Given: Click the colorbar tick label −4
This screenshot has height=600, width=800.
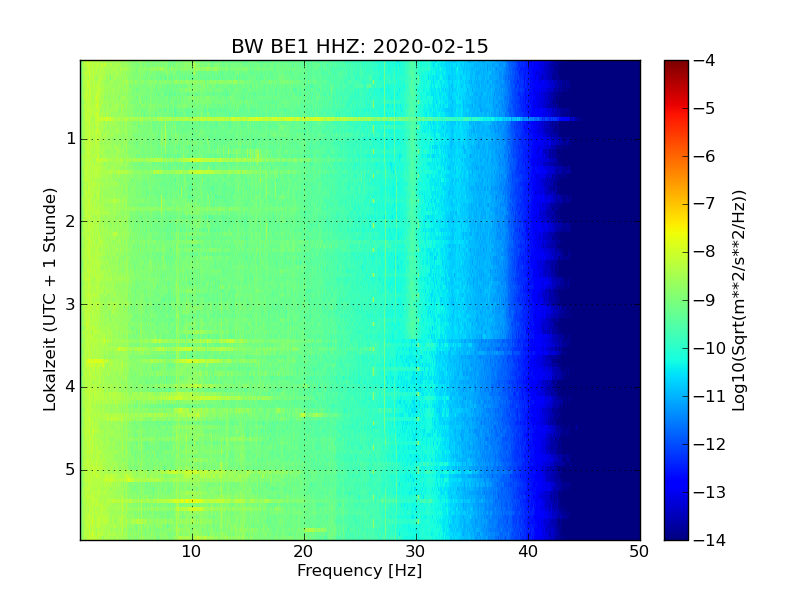Looking at the screenshot, I should pyautogui.click(x=705, y=60).
